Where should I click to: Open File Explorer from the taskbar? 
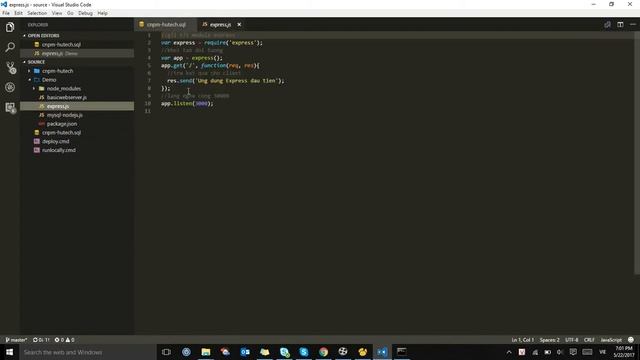tap(206, 352)
